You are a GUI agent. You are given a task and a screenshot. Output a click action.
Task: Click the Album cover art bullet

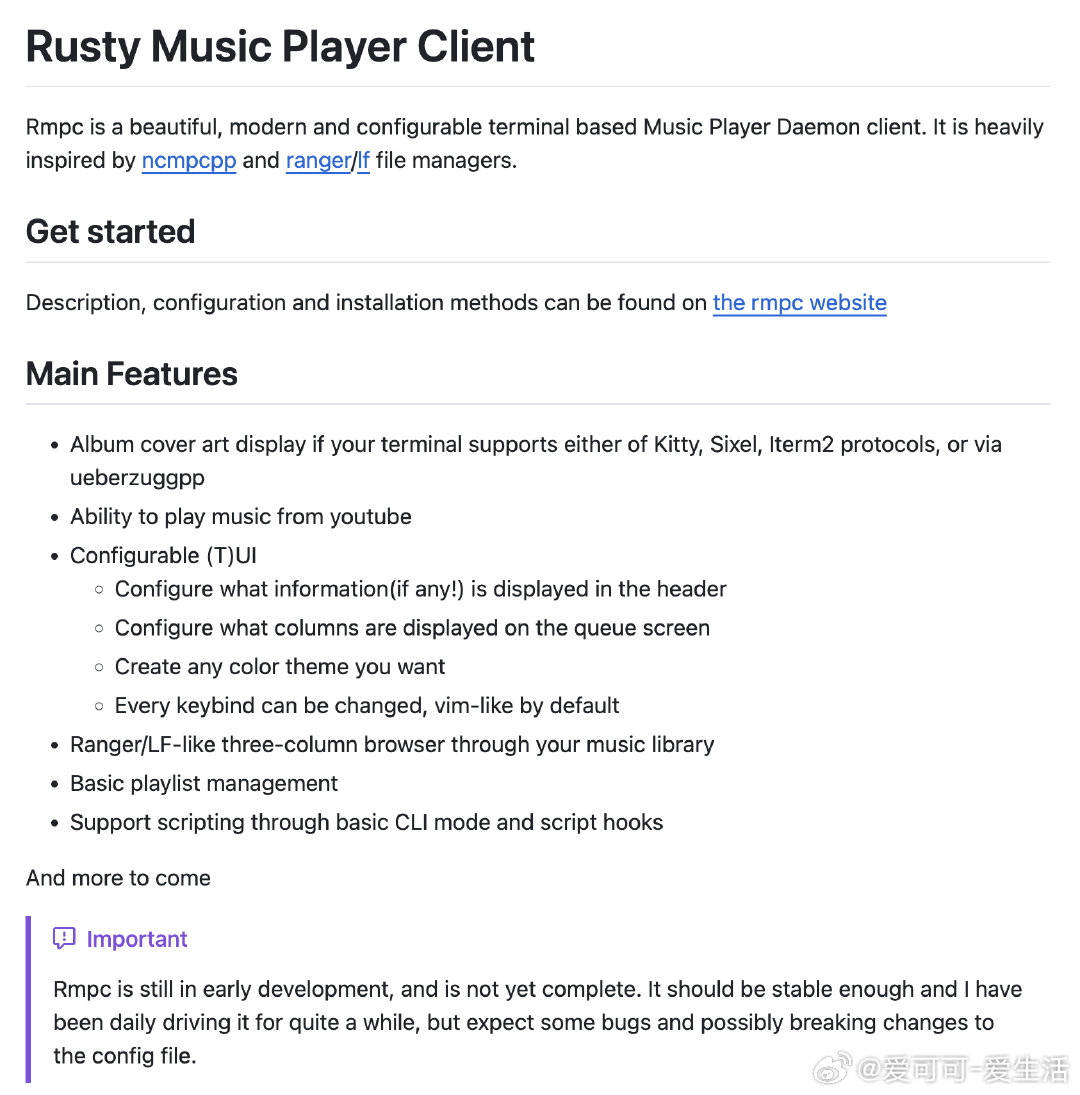point(535,445)
